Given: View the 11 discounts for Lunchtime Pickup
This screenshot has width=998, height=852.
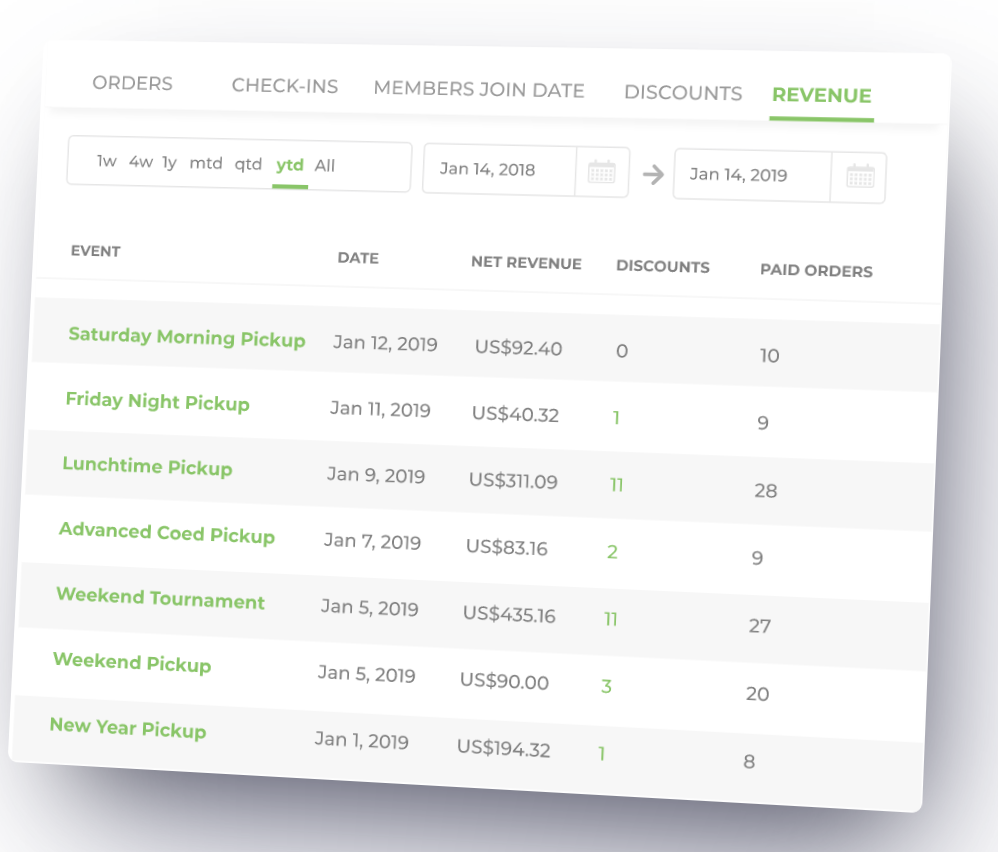Looking at the screenshot, I should pos(616,485).
